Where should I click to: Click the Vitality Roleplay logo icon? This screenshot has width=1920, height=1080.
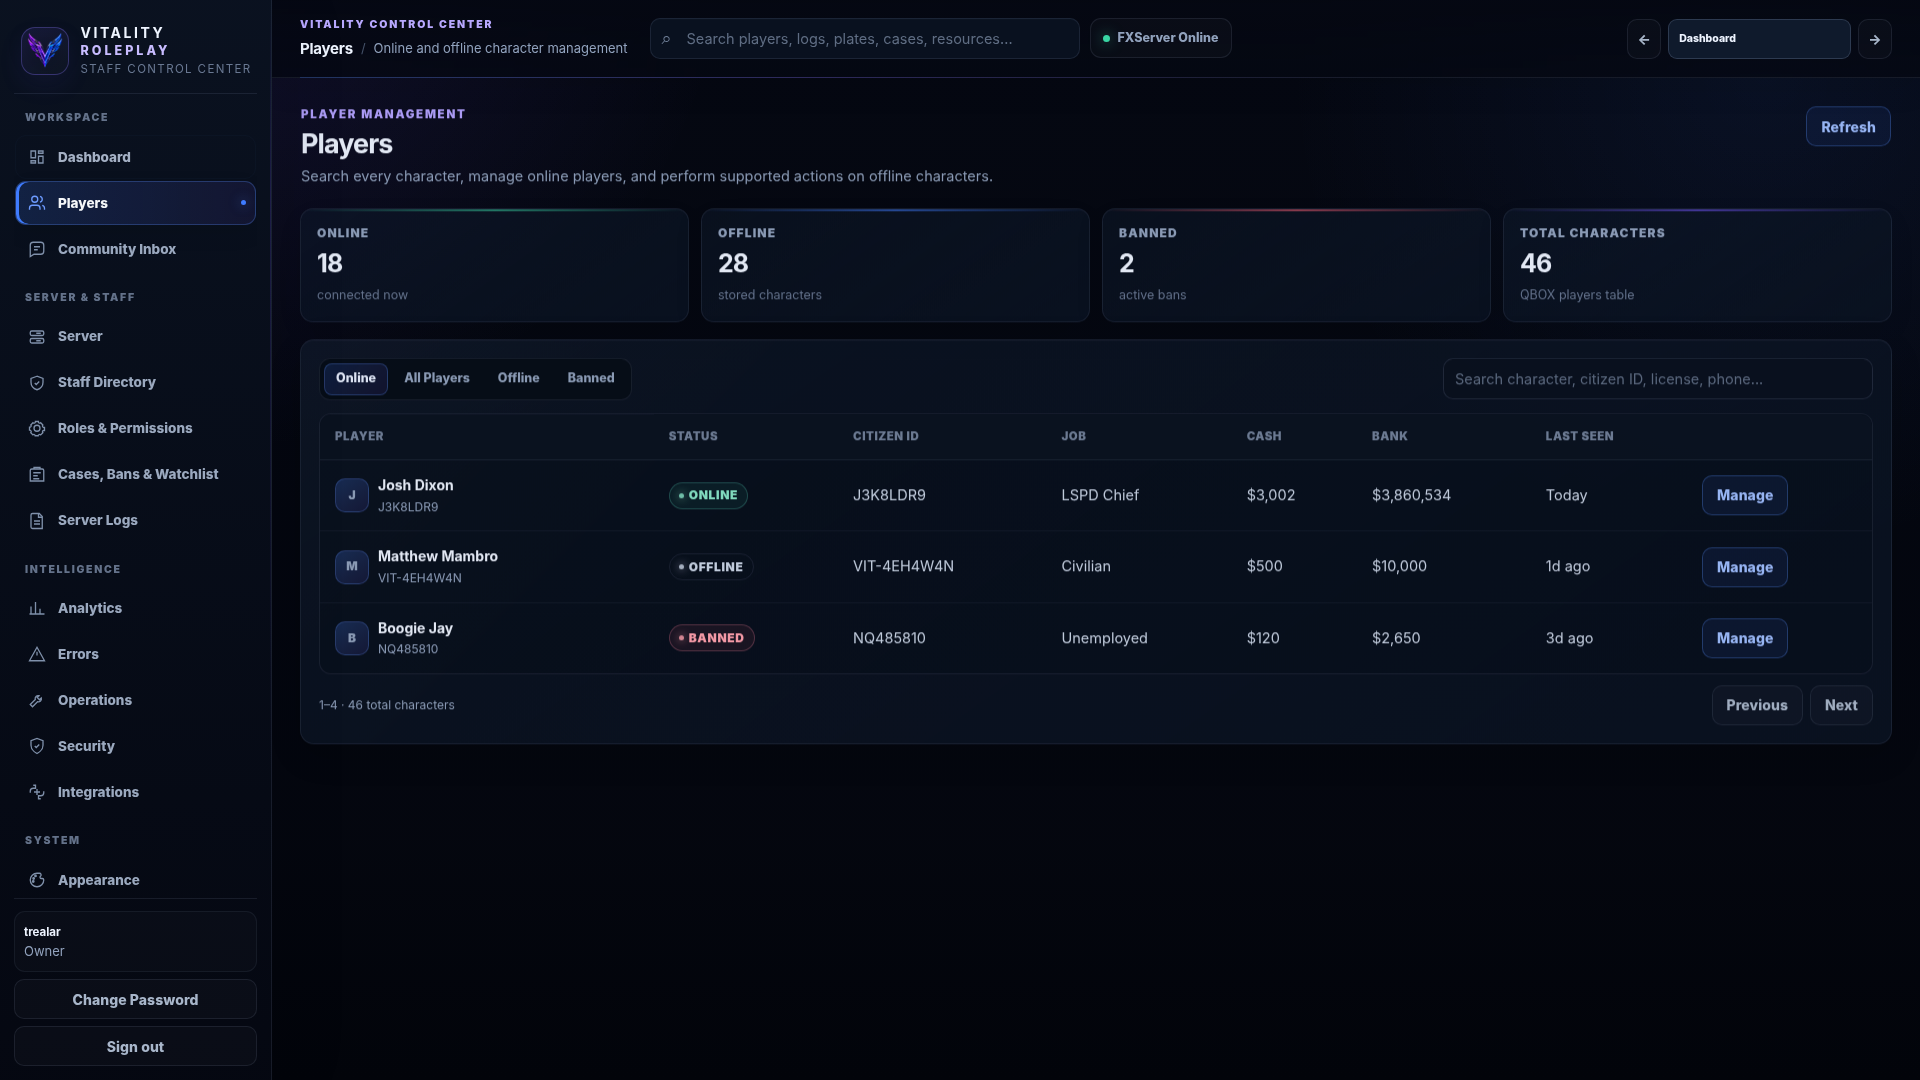coord(45,50)
